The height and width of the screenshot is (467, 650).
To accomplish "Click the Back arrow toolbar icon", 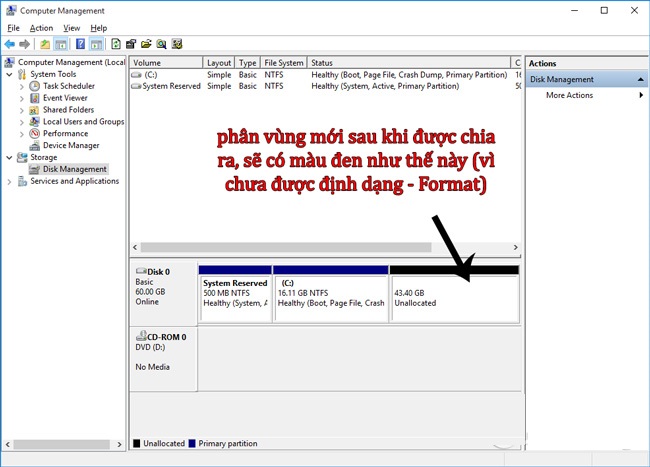I will (10, 44).
